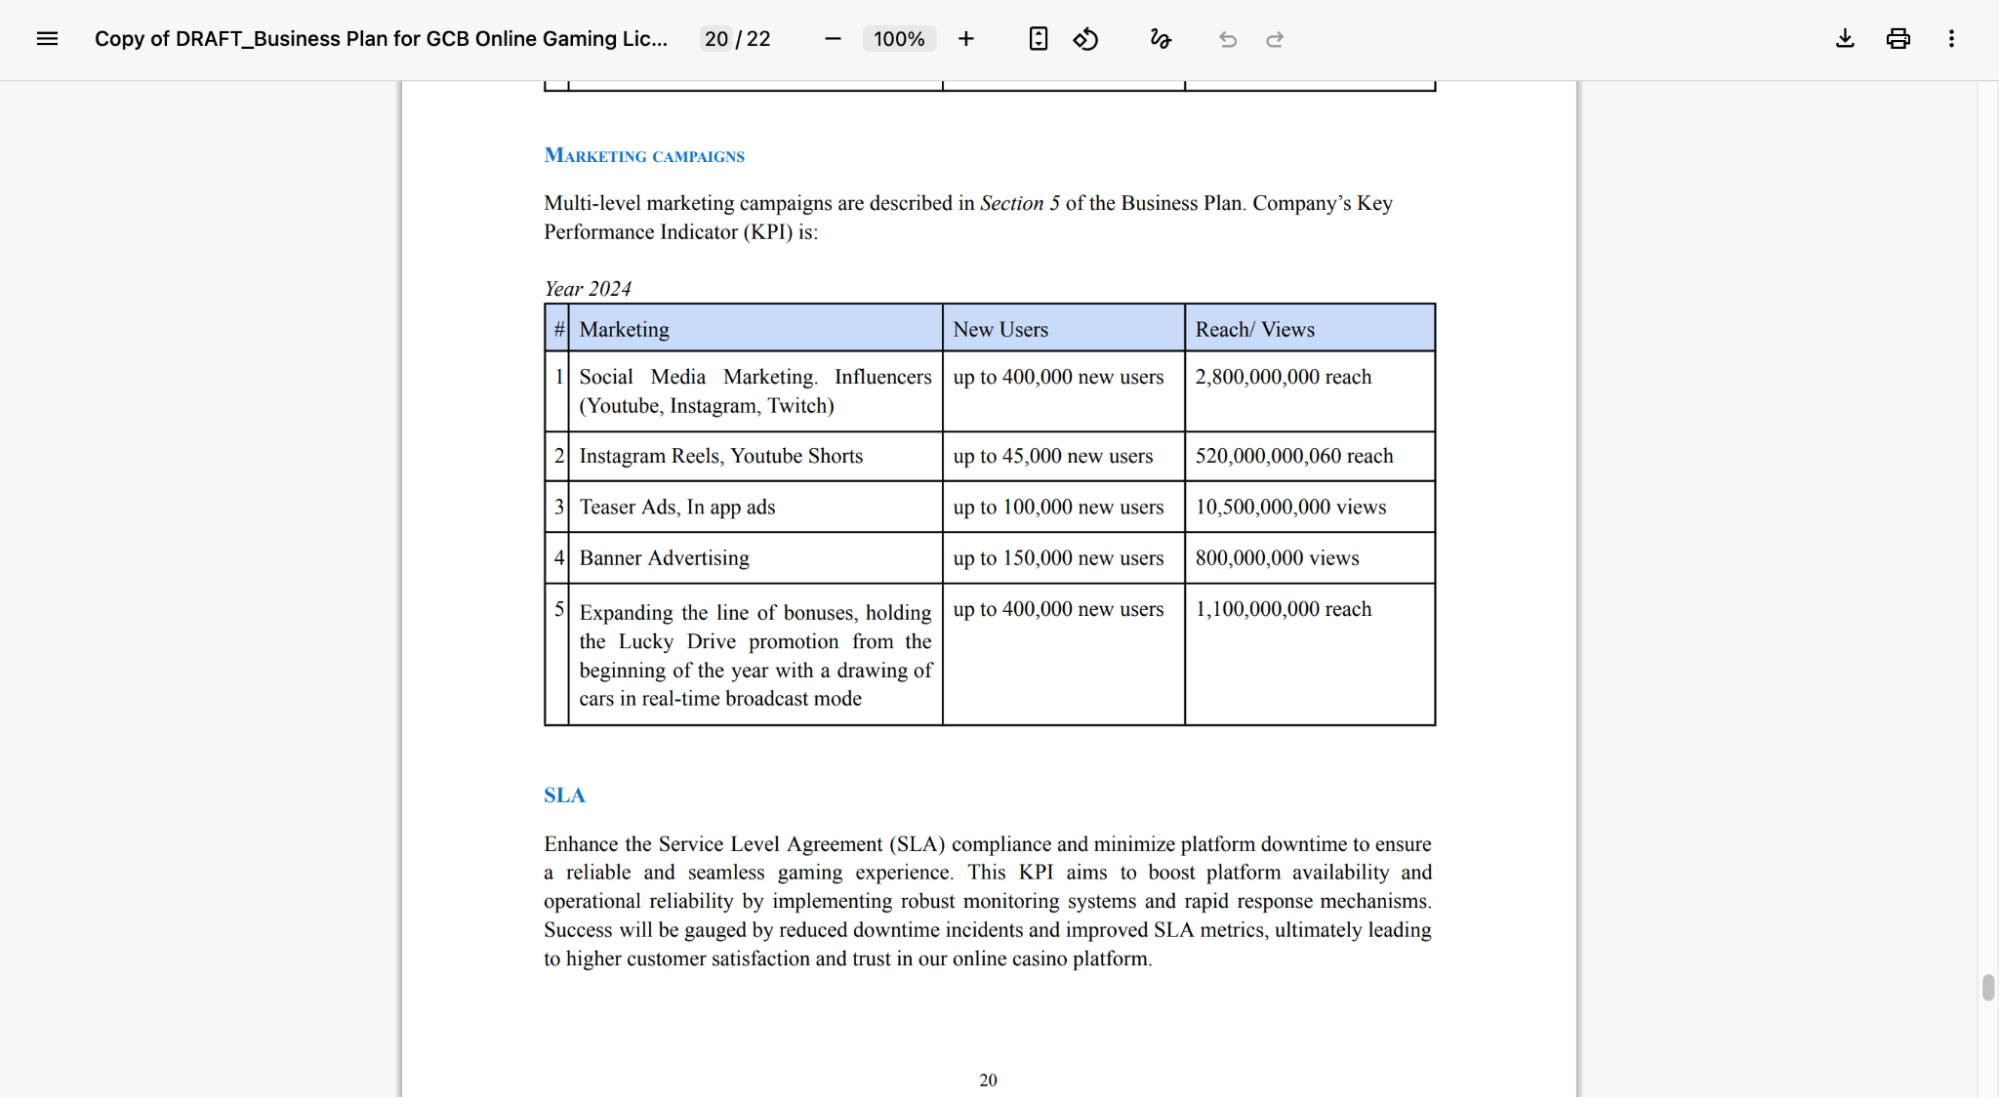Edit the 100% zoom level field
Screen dimensions: 1999x1098
(899, 39)
